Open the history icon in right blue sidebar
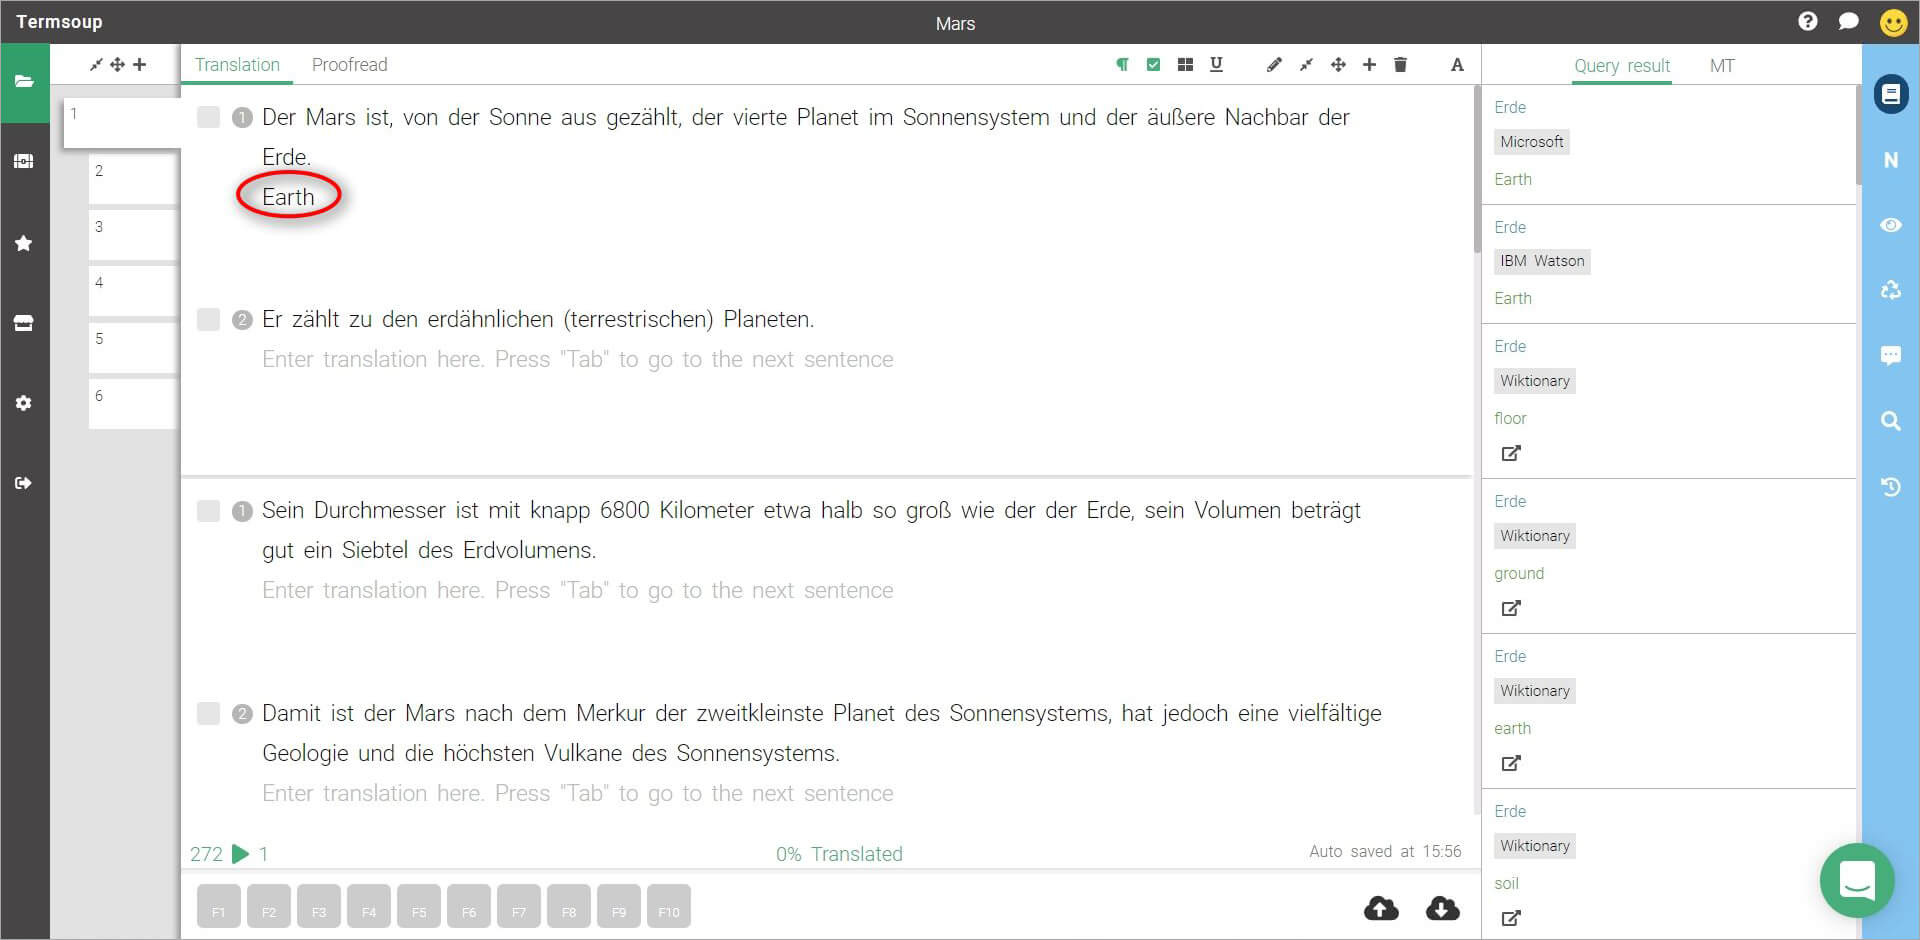Image resolution: width=1920 pixels, height=940 pixels. click(x=1890, y=487)
